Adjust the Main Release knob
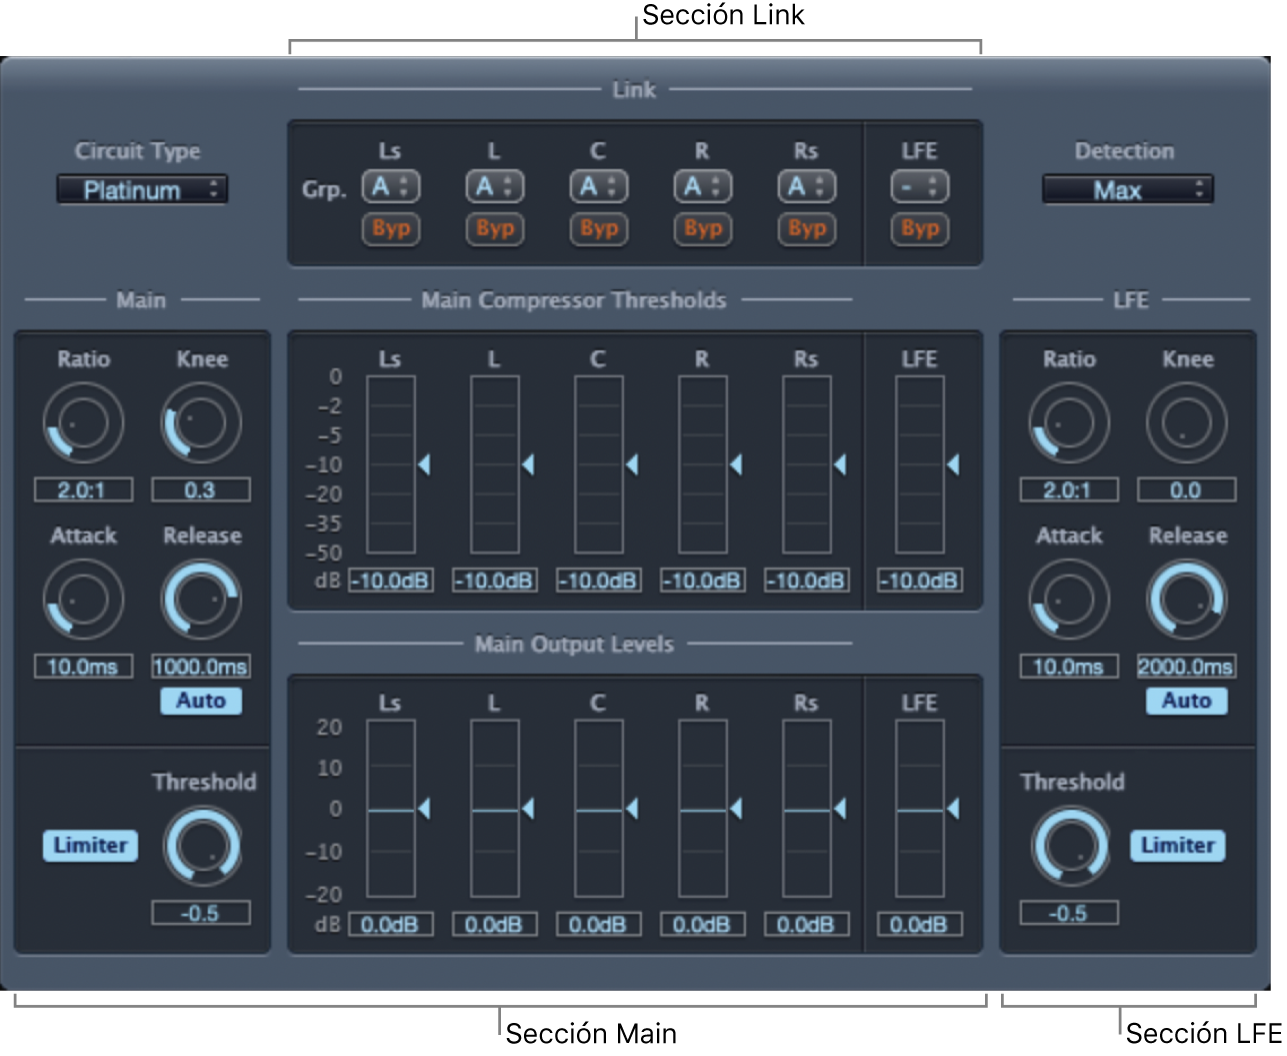 [201, 598]
